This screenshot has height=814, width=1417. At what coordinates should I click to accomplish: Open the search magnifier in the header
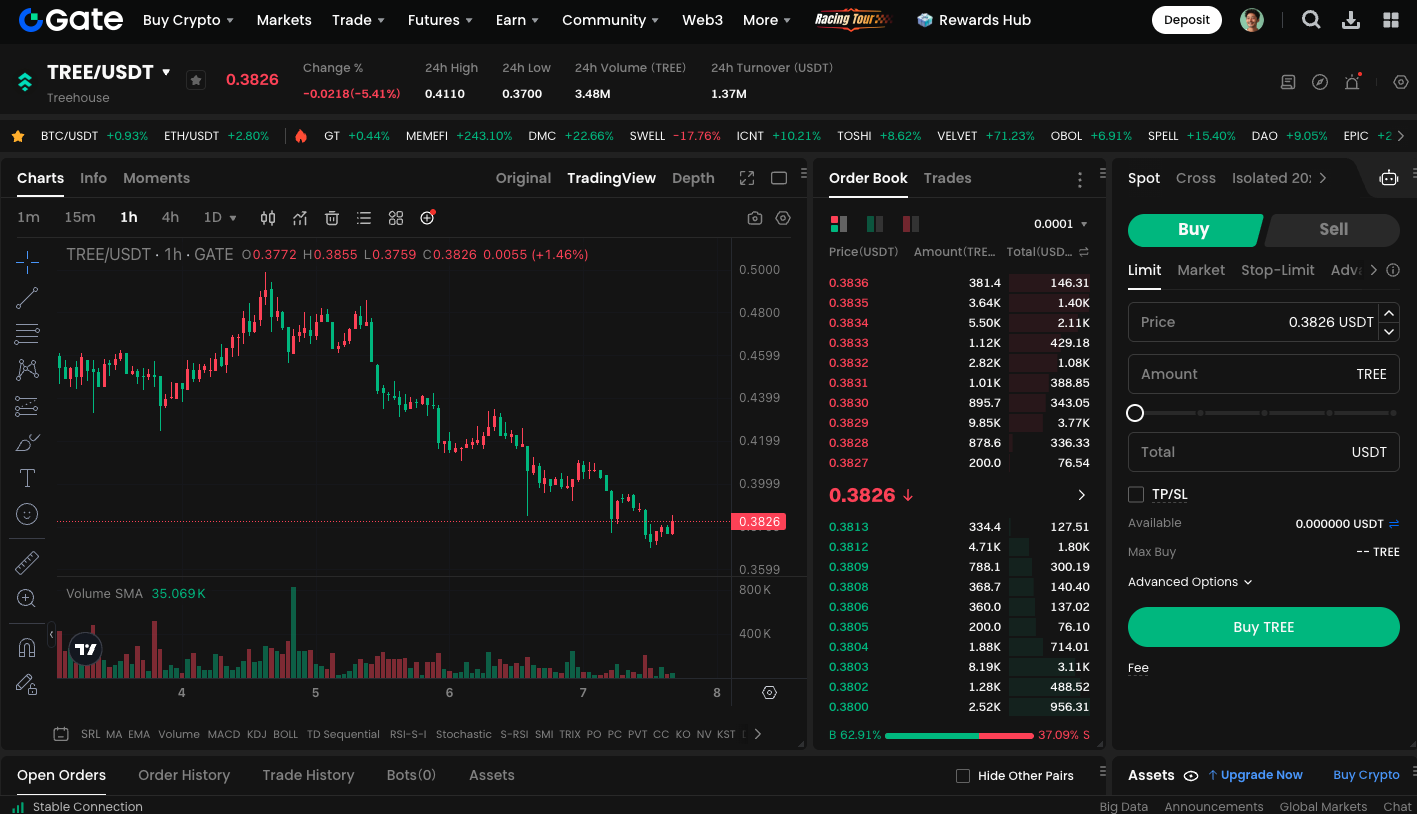[1311, 20]
